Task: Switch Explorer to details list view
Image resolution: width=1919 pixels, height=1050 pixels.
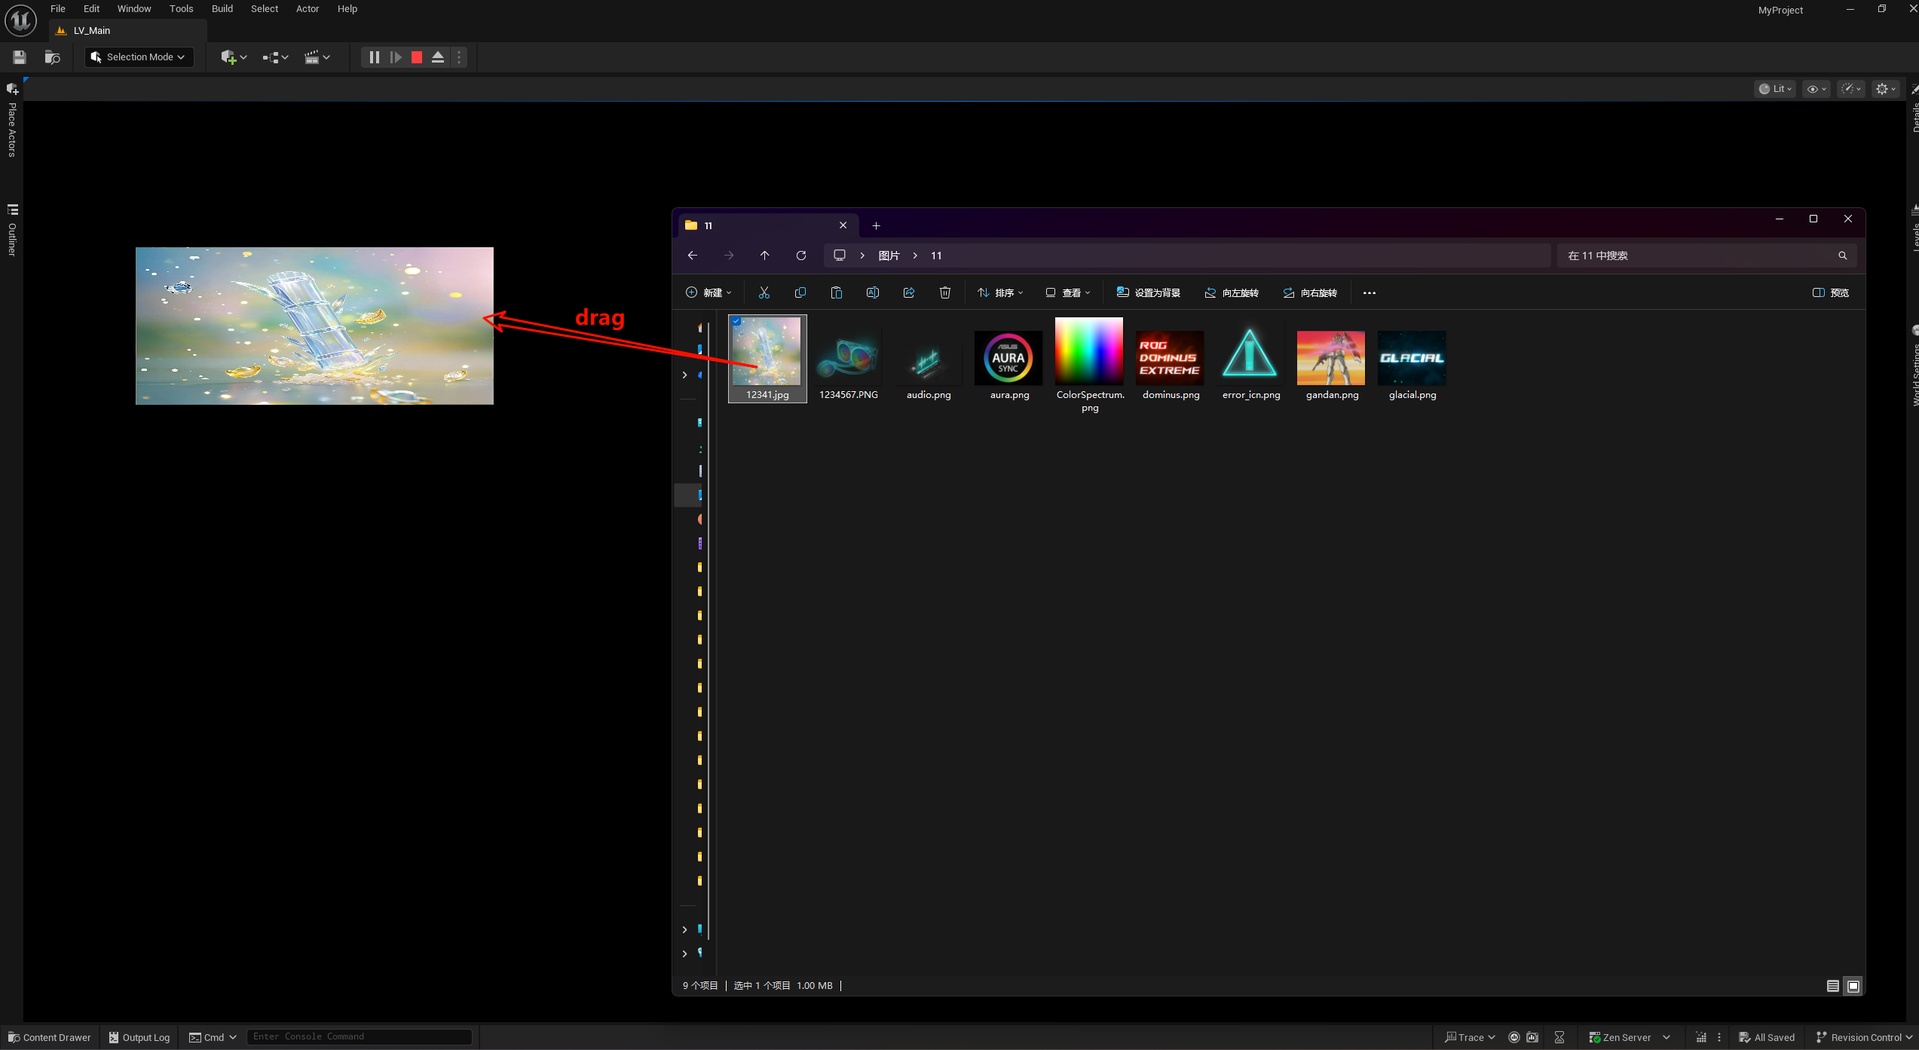Action: pos(1833,986)
